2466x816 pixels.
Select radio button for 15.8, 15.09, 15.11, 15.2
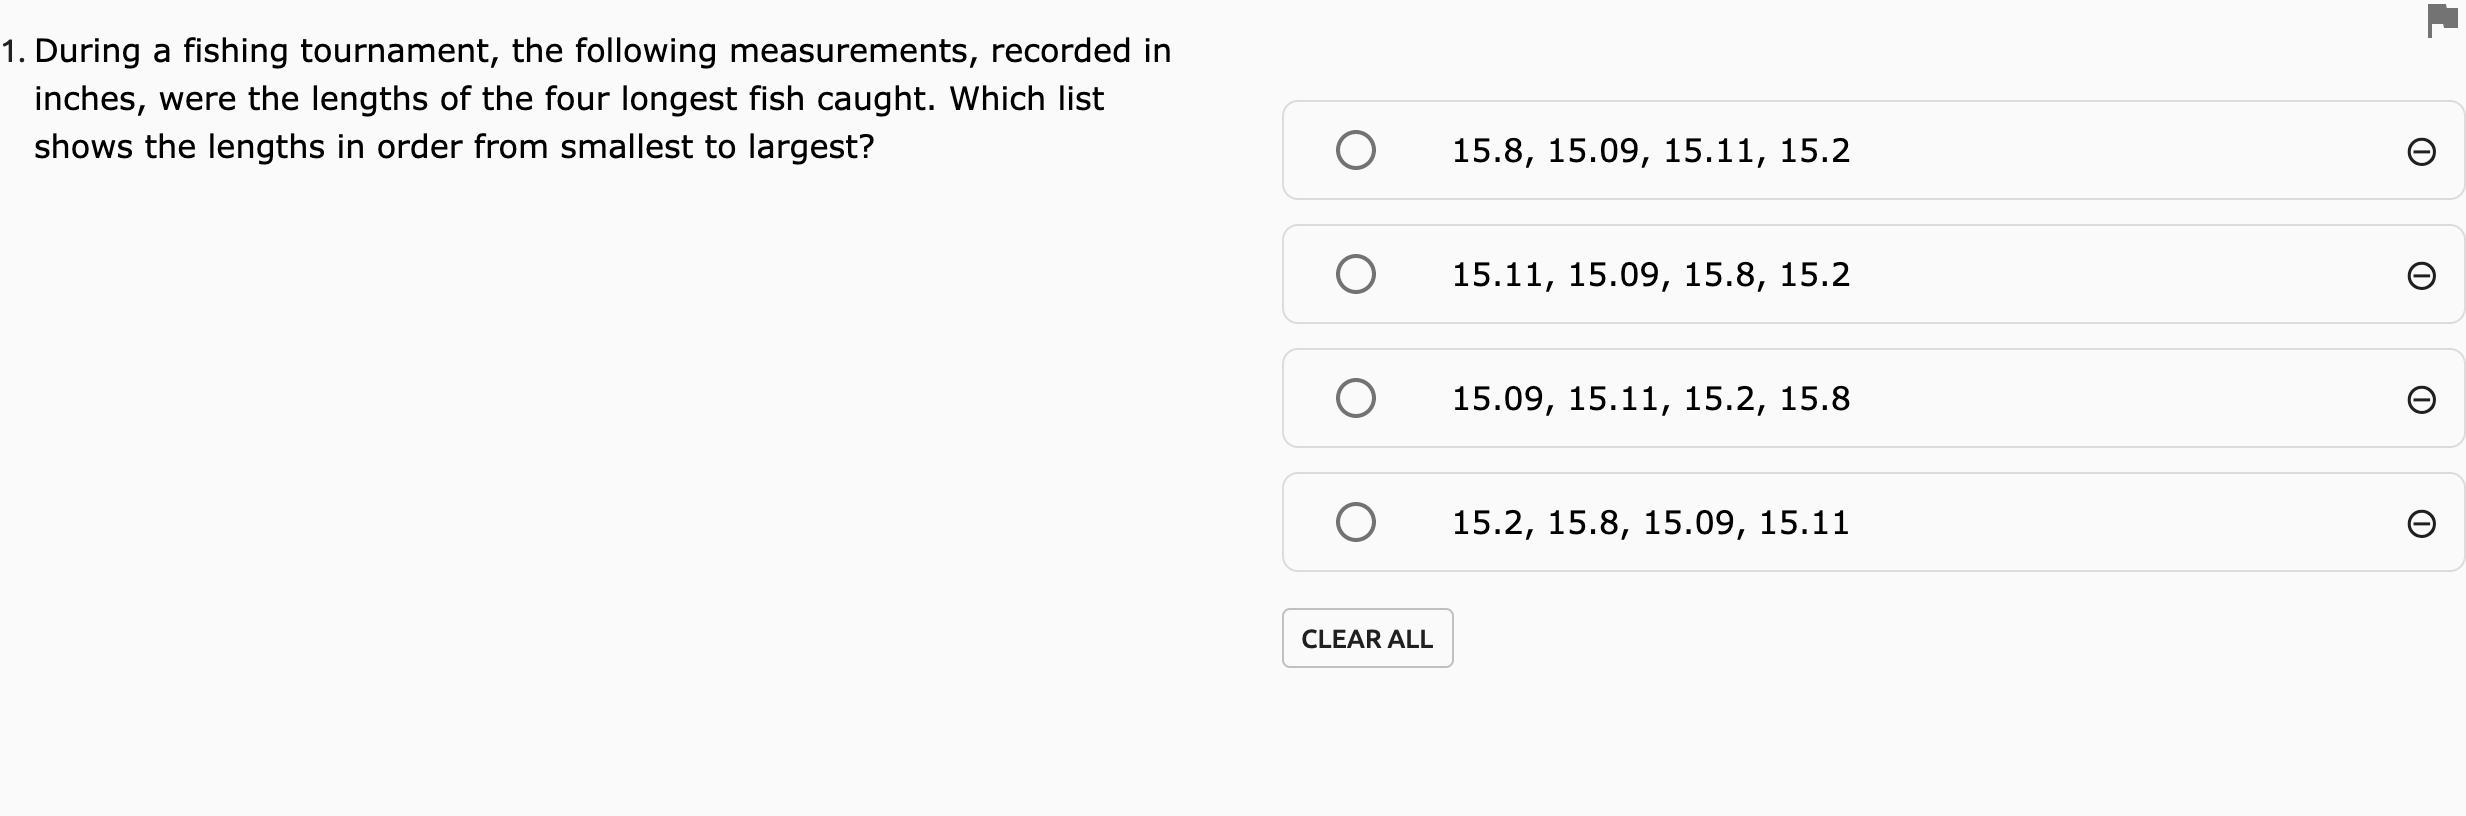[x=1355, y=150]
